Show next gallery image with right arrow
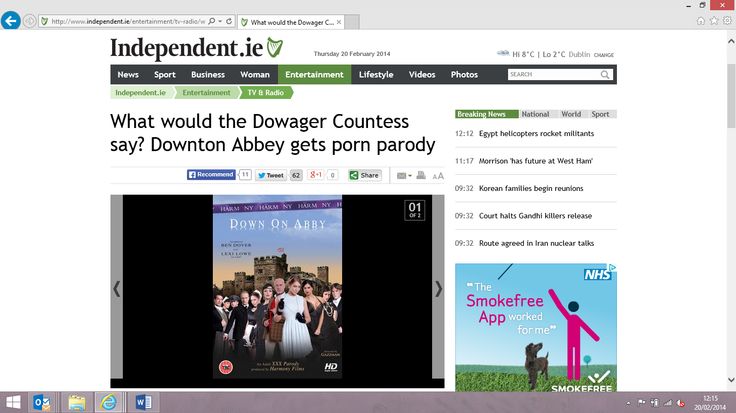The image size is (736, 413). 438,289
